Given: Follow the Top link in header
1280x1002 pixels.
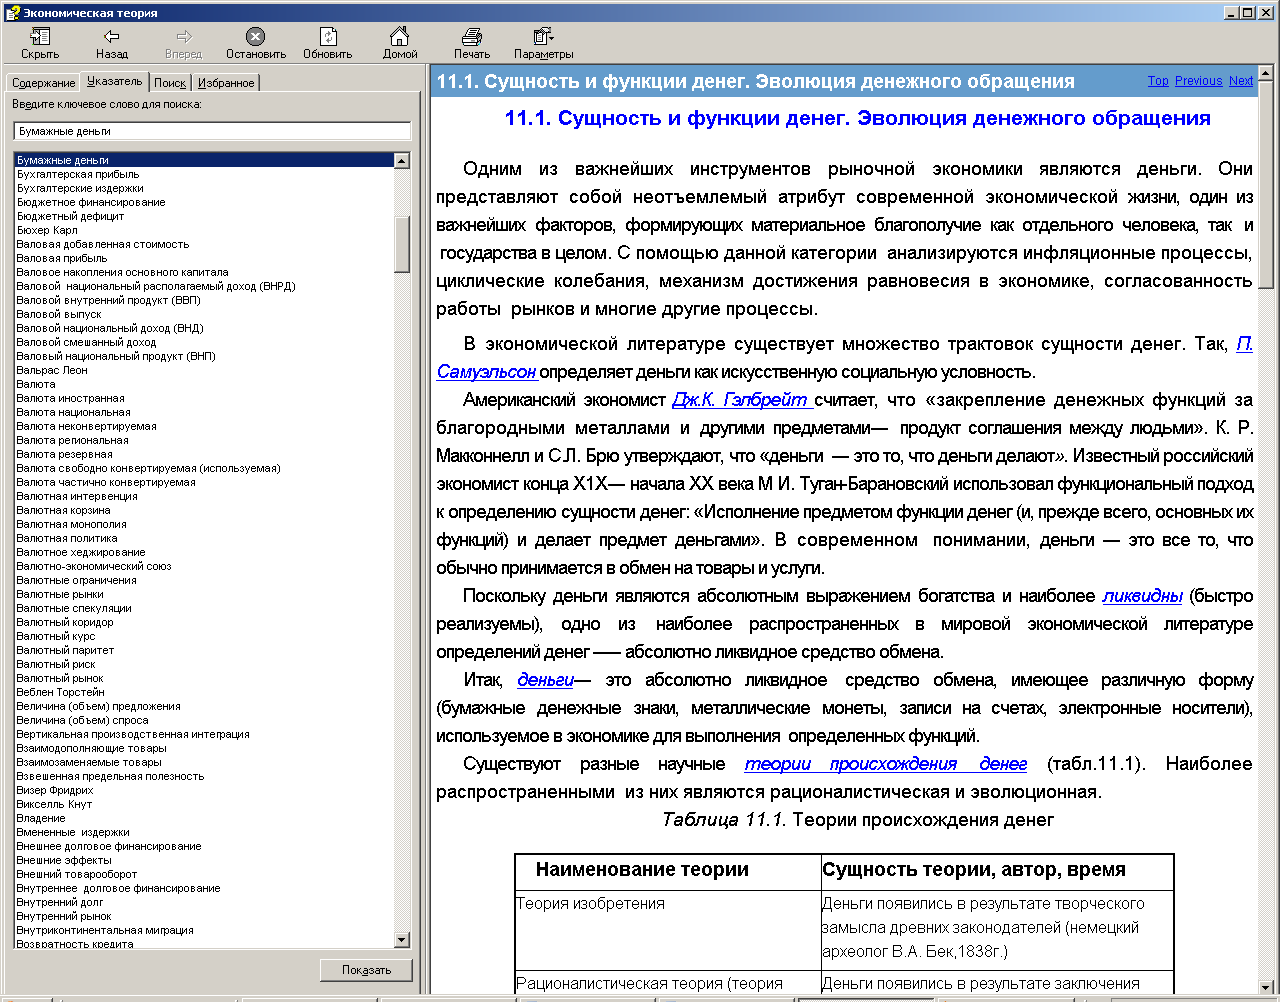Looking at the screenshot, I should tap(1158, 81).
